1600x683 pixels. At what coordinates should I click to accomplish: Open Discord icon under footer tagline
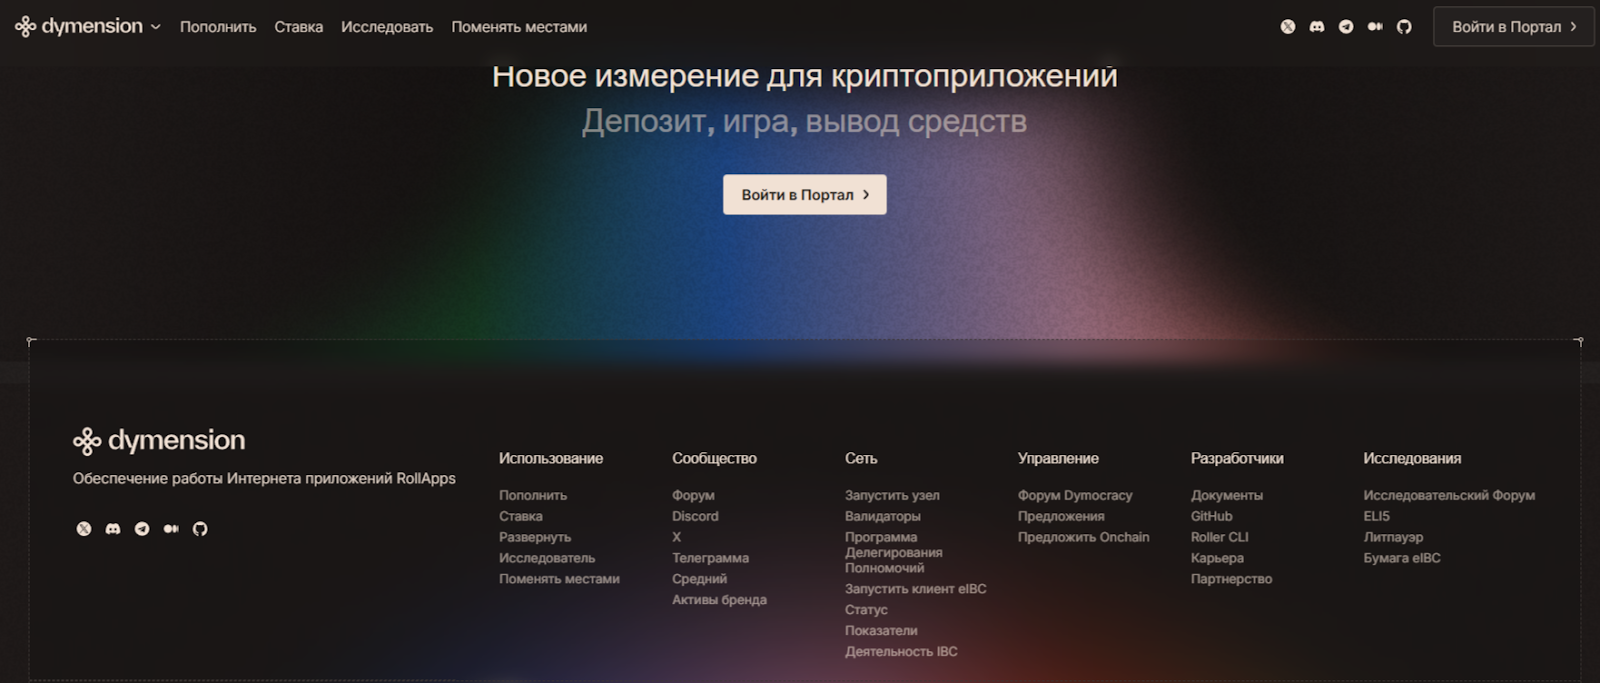tap(113, 529)
